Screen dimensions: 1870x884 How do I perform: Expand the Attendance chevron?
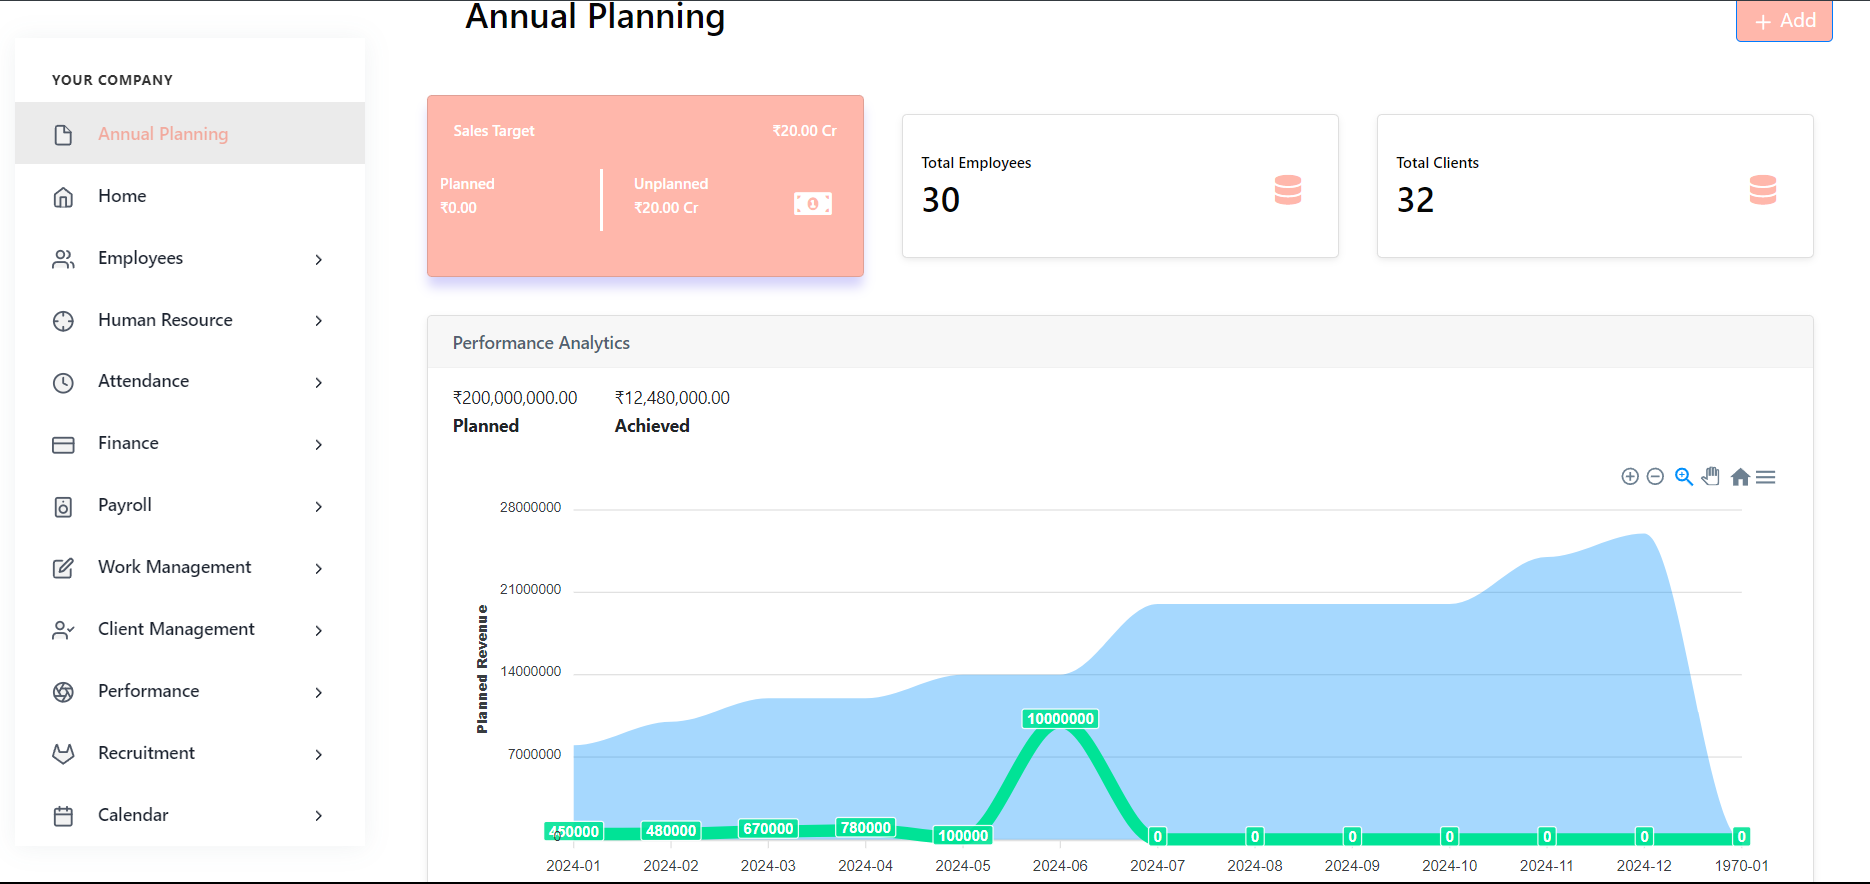pyautogui.click(x=319, y=383)
